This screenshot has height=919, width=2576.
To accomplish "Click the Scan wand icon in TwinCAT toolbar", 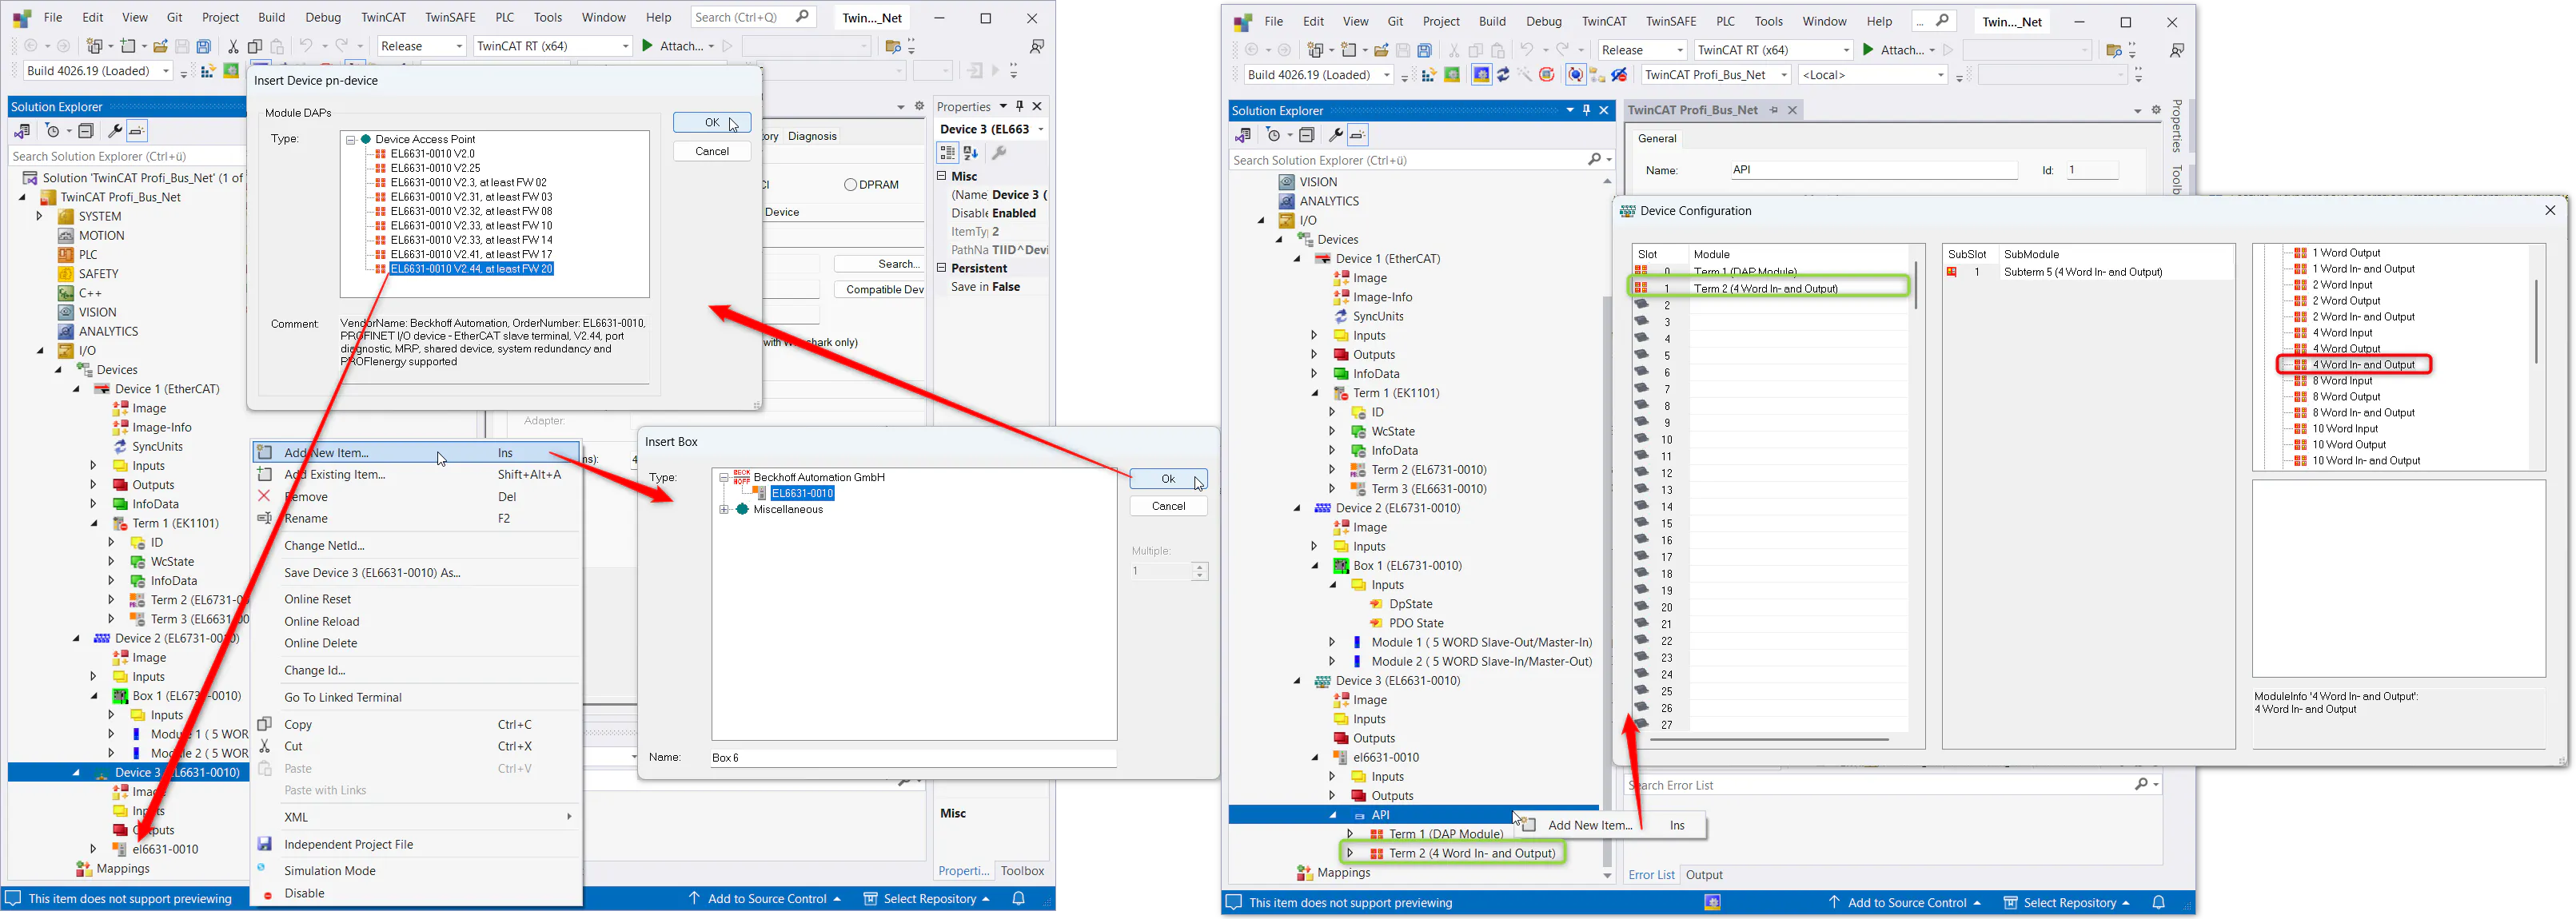I will tap(1525, 75).
